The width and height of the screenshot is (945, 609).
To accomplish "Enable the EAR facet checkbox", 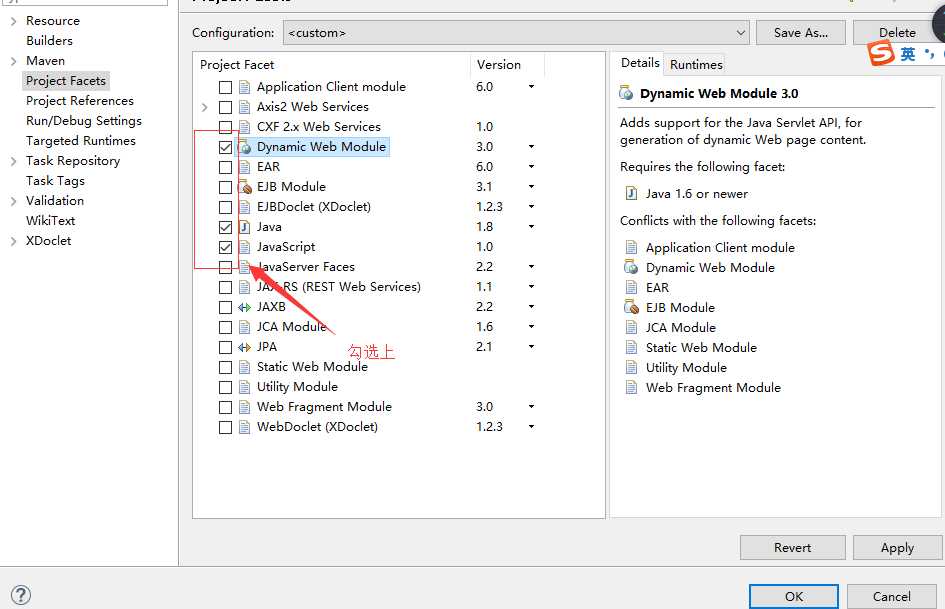I will (225, 167).
